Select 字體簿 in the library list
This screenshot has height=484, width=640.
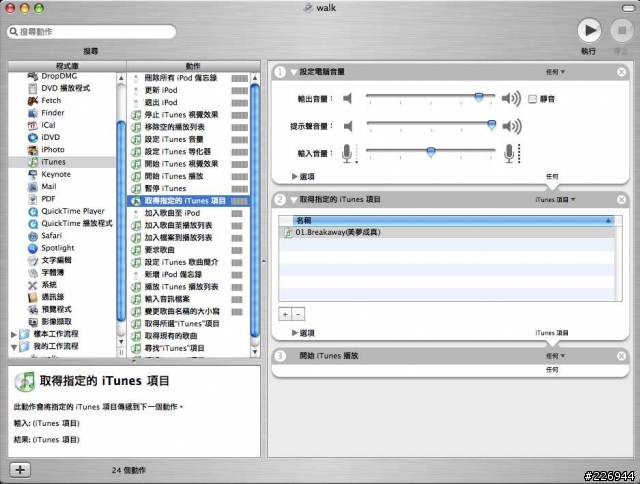tap(52, 272)
